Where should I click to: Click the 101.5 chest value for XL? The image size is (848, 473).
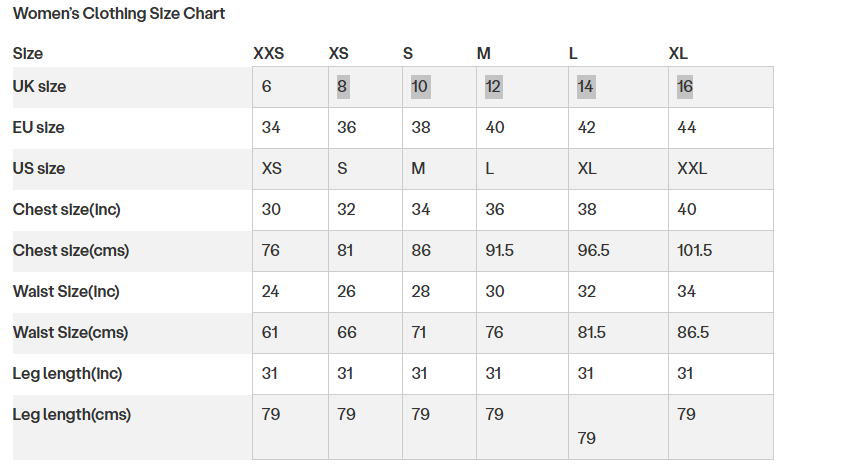pos(695,251)
